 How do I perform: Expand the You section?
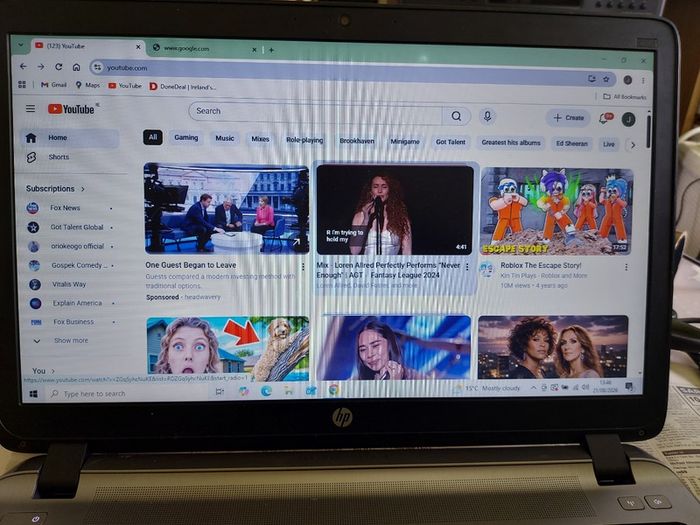[43, 371]
